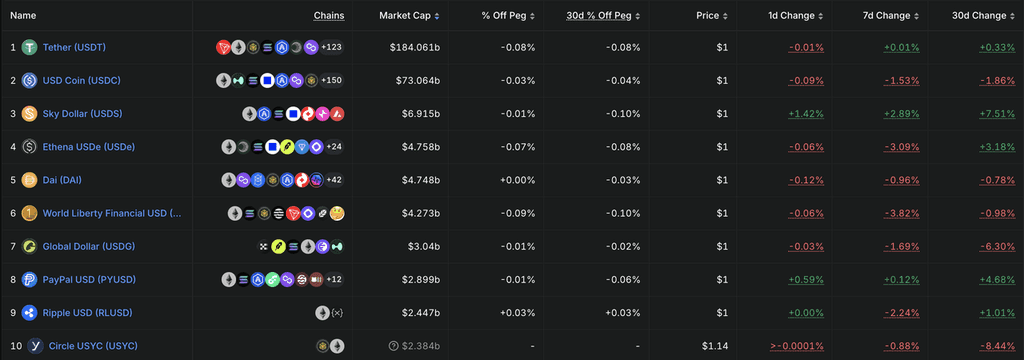Open the Global Dollar (USDG) link
1024x360 pixels.
[89, 246]
